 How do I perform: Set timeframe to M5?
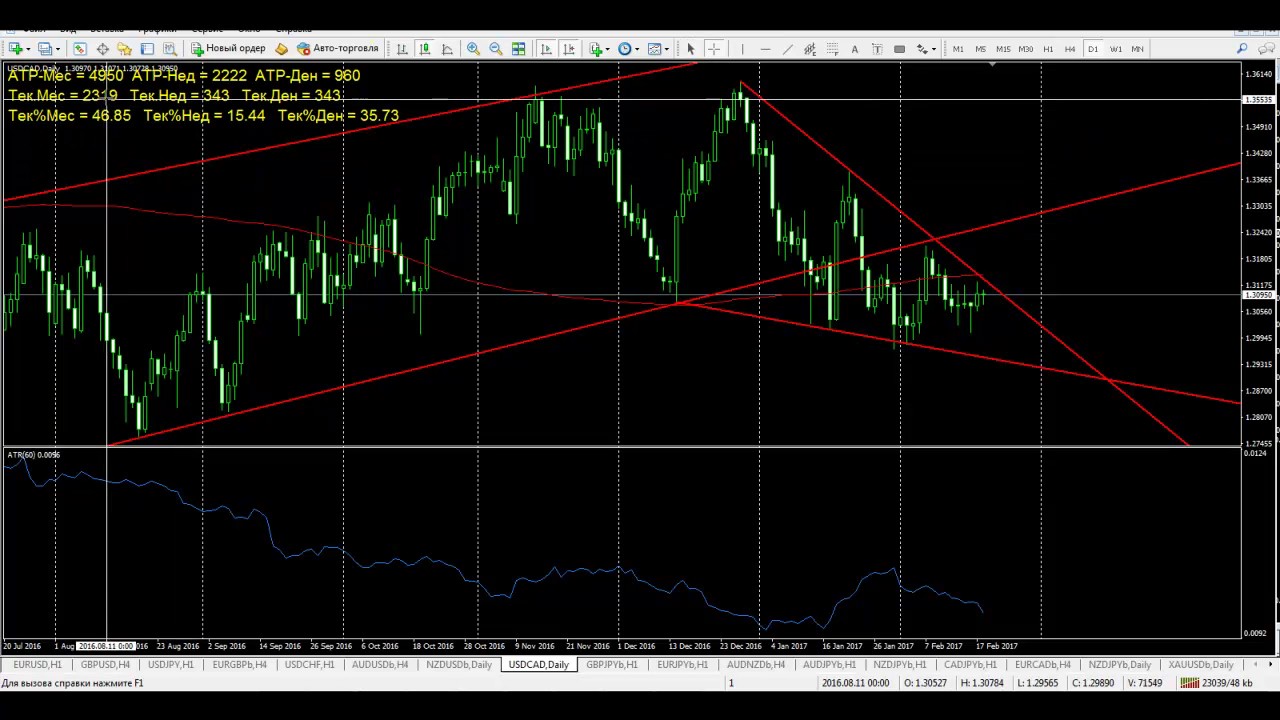(981, 48)
